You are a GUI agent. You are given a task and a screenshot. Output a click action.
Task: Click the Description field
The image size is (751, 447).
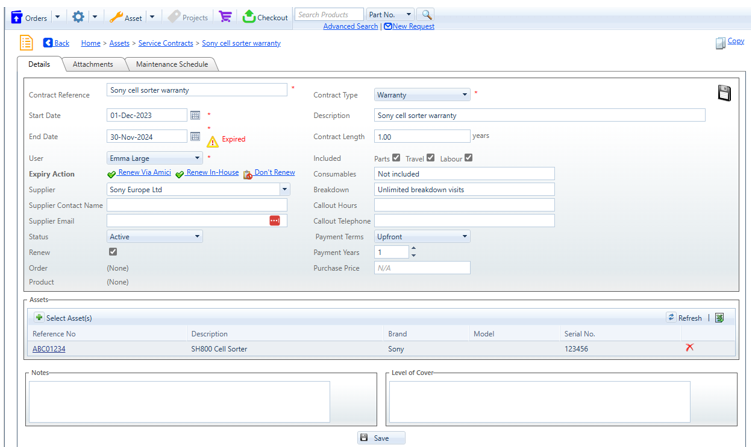click(540, 115)
